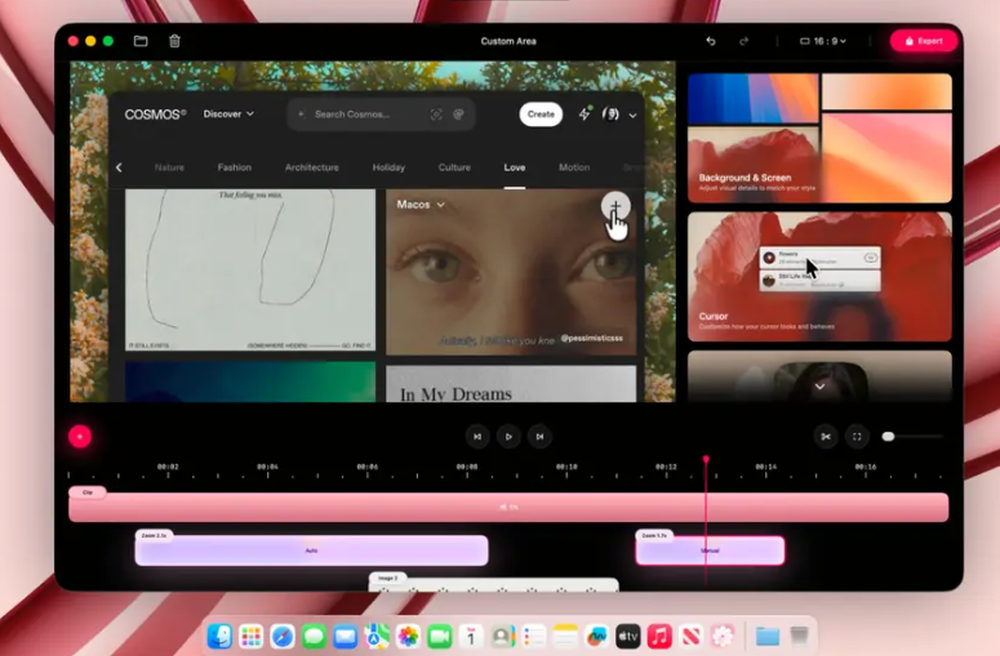Switch to the Love tab in Cosmos

(x=514, y=167)
